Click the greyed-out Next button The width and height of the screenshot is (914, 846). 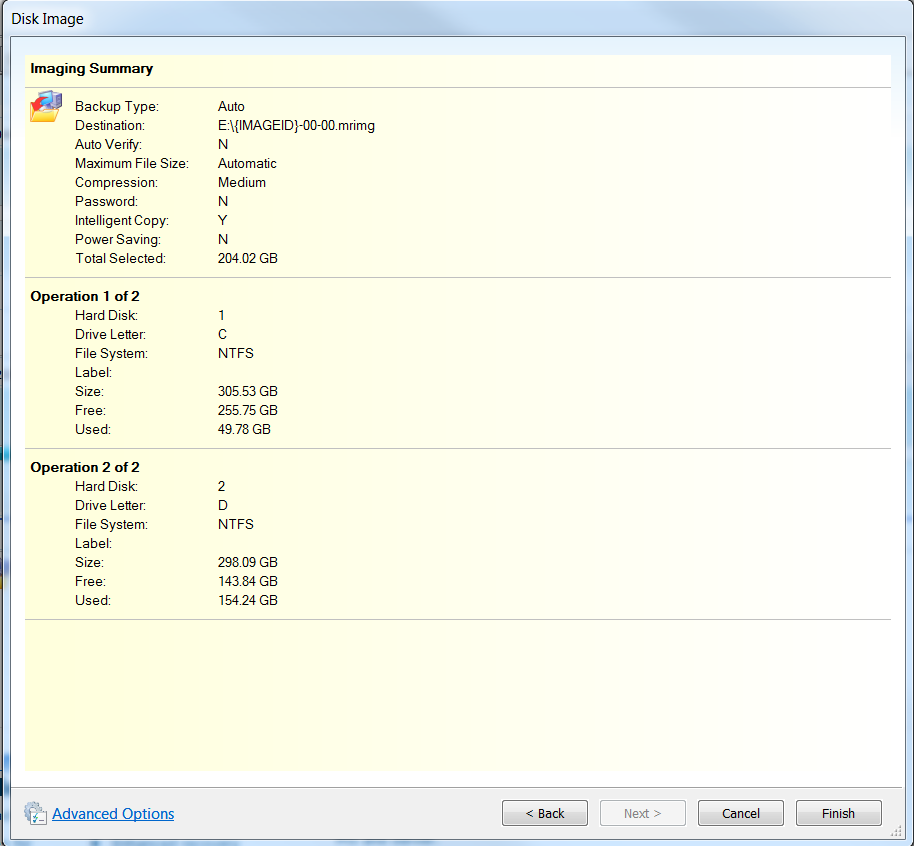pyautogui.click(x=643, y=813)
